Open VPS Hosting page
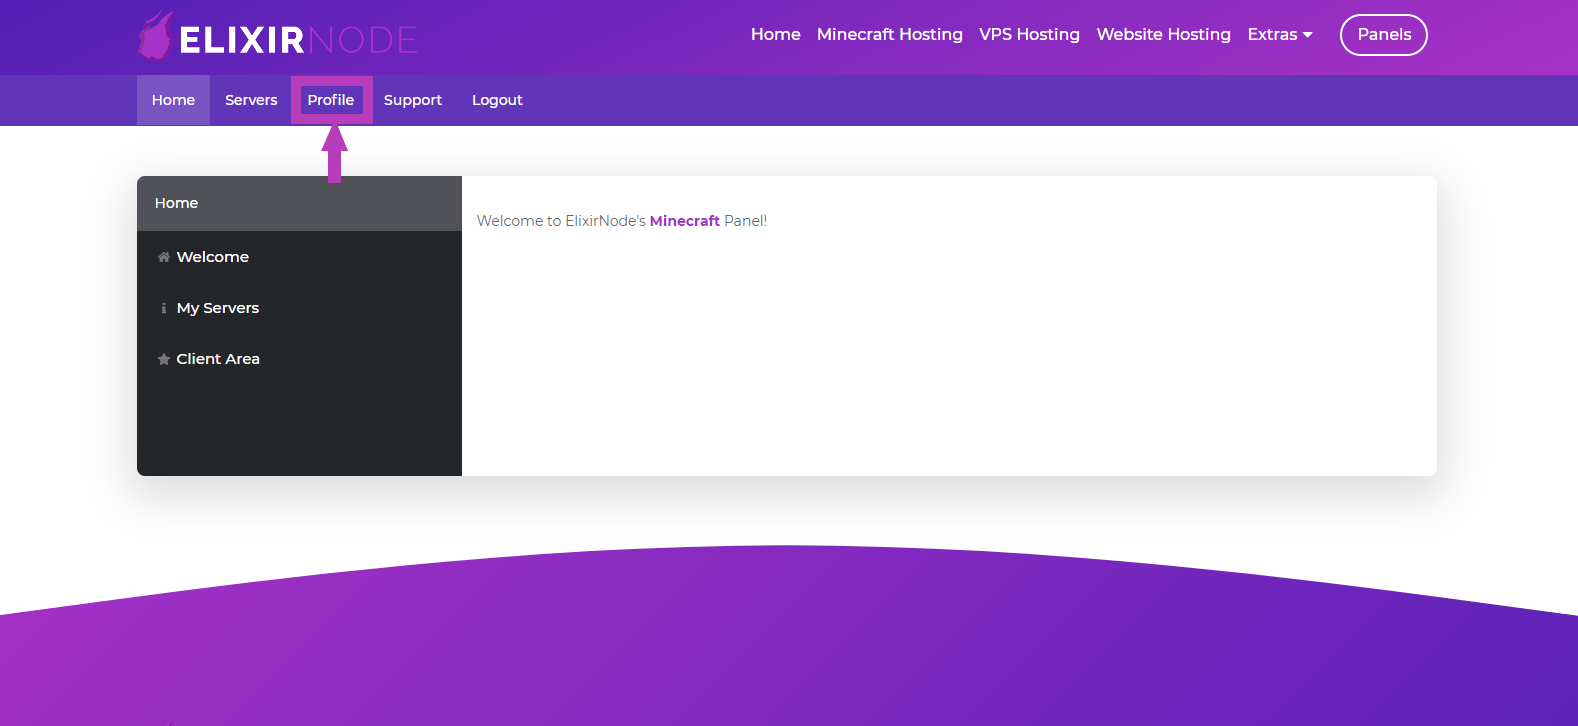 (x=1029, y=34)
